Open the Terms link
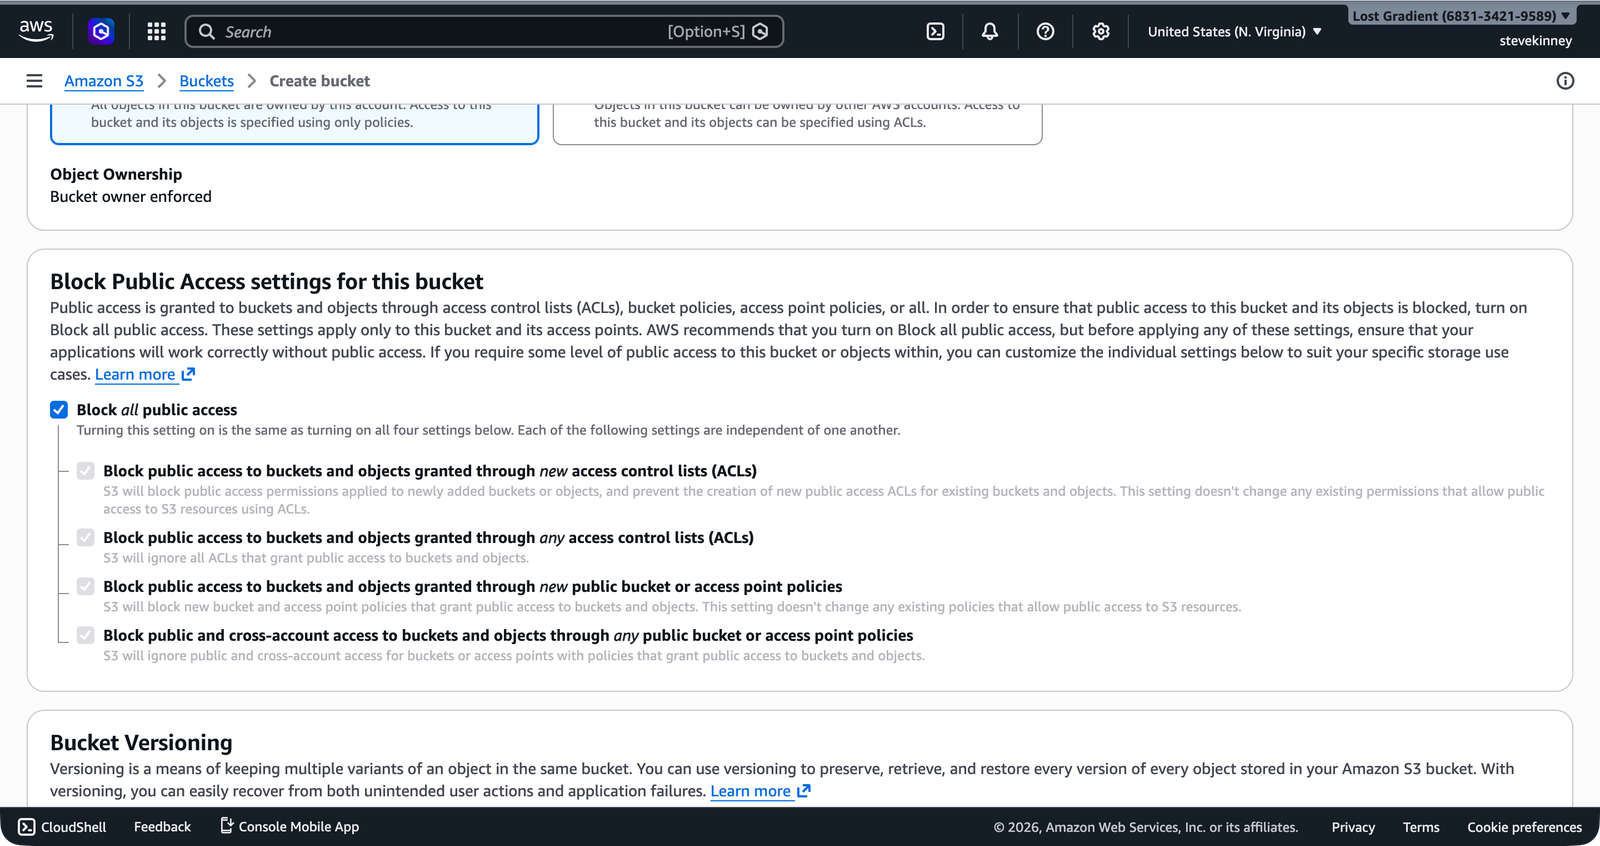Image resolution: width=1600 pixels, height=846 pixels. [1421, 827]
